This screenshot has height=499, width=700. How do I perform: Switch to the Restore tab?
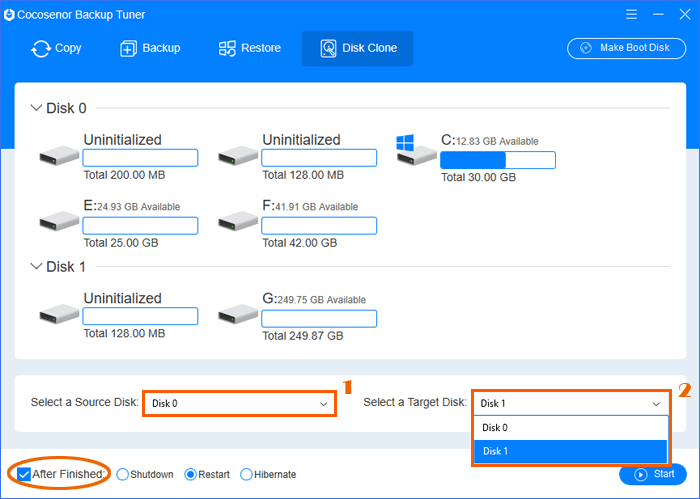[250, 48]
